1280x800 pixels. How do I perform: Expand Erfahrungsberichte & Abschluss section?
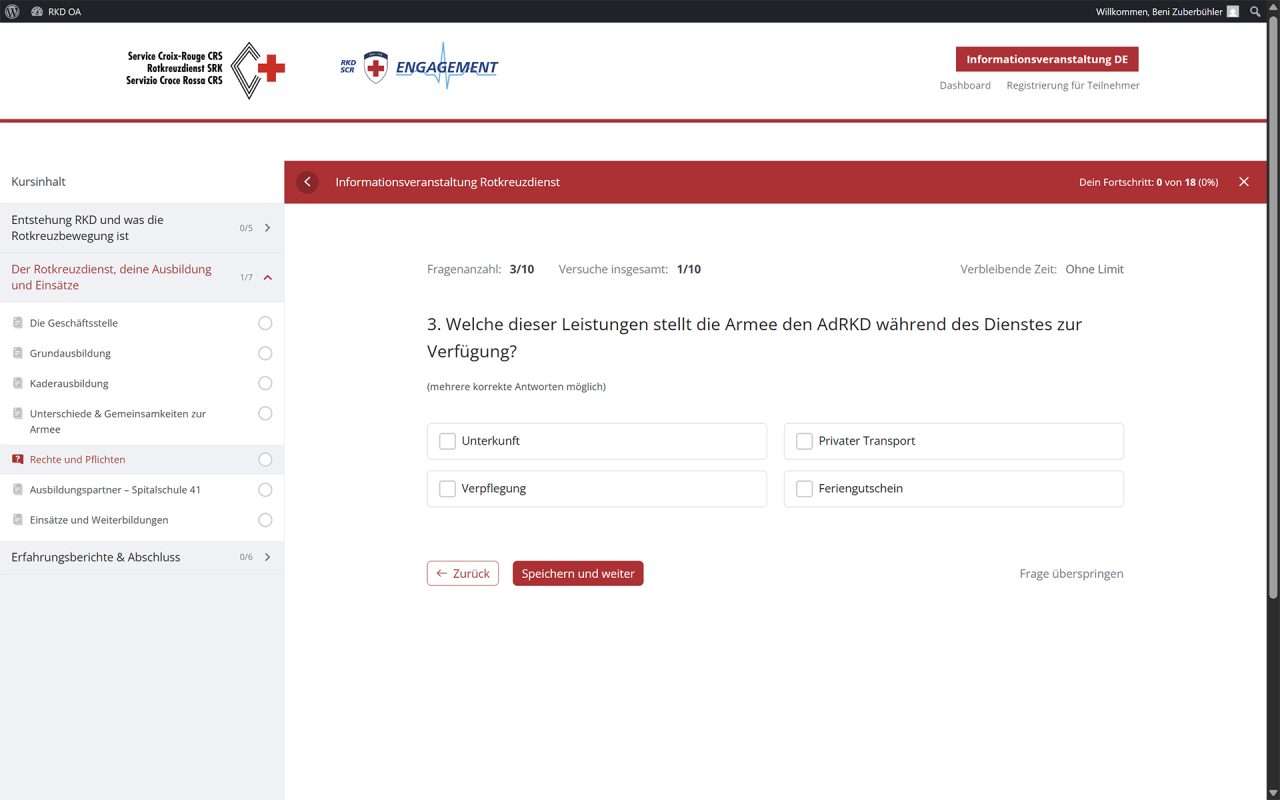pyautogui.click(x=267, y=557)
